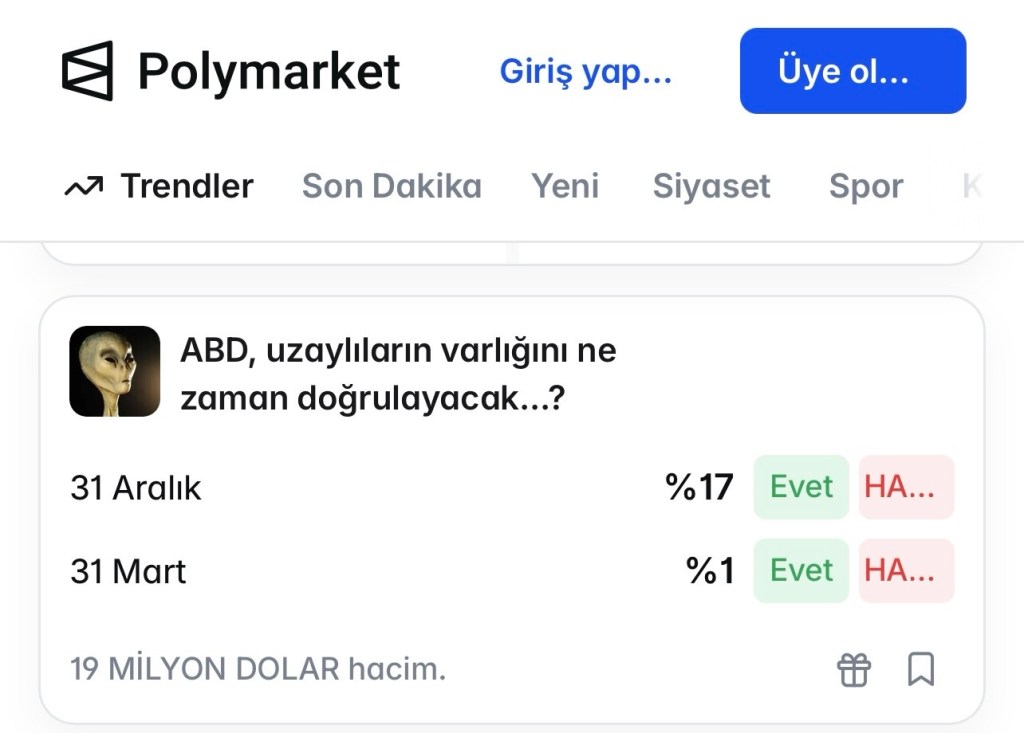The image size is (1024, 733).
Task: Choose Evet for 31 Aralık
Action: tap(800, 487)
